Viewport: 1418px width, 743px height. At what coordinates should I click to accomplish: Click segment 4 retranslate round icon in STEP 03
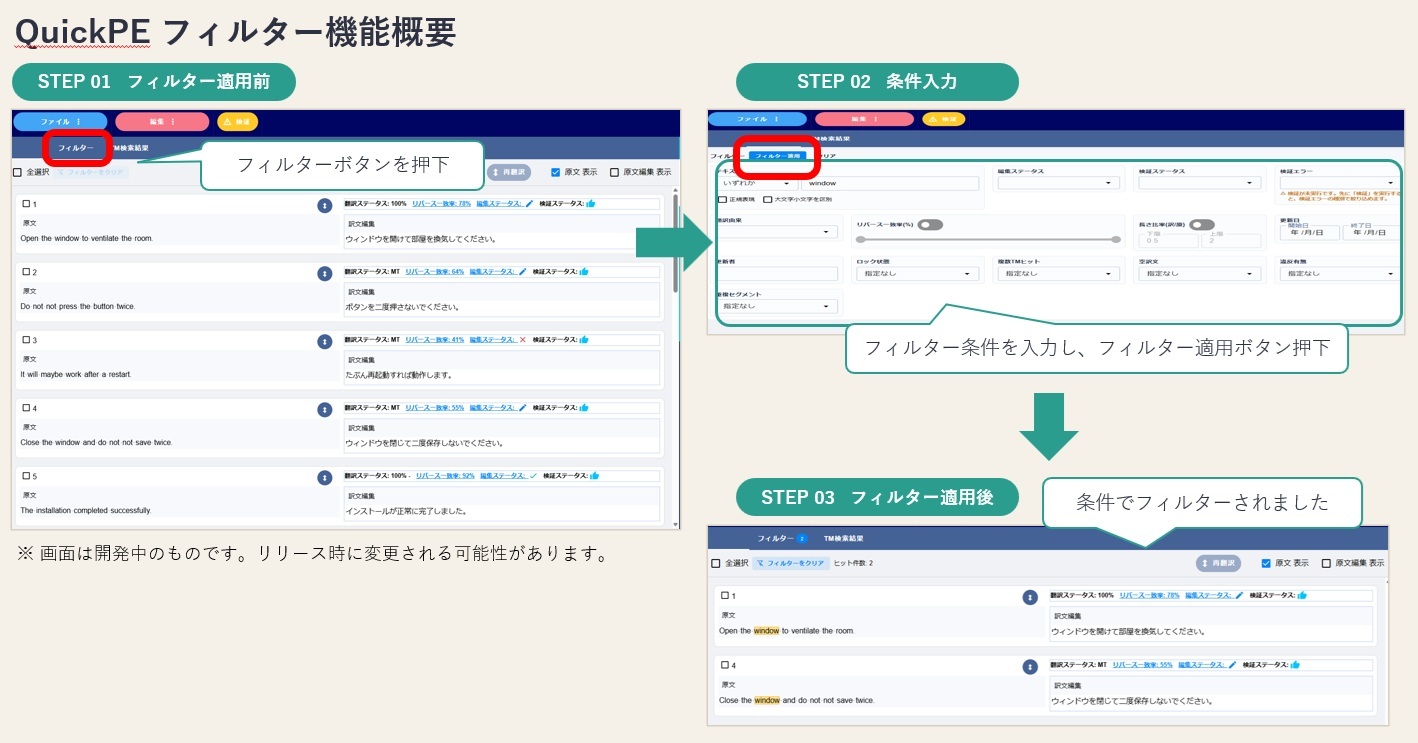pos(1030,667)
